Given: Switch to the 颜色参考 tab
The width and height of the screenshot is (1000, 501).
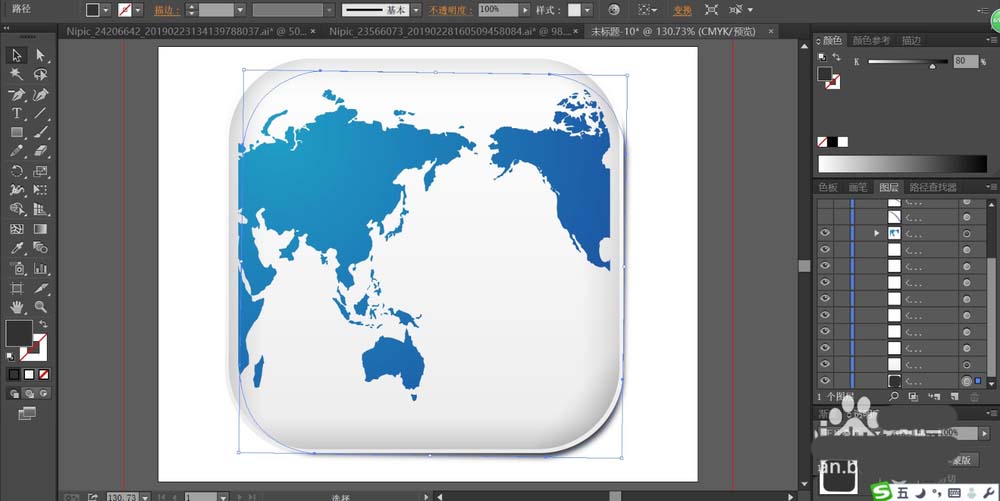Looking at the screenshot, I should tap(871, 40).
